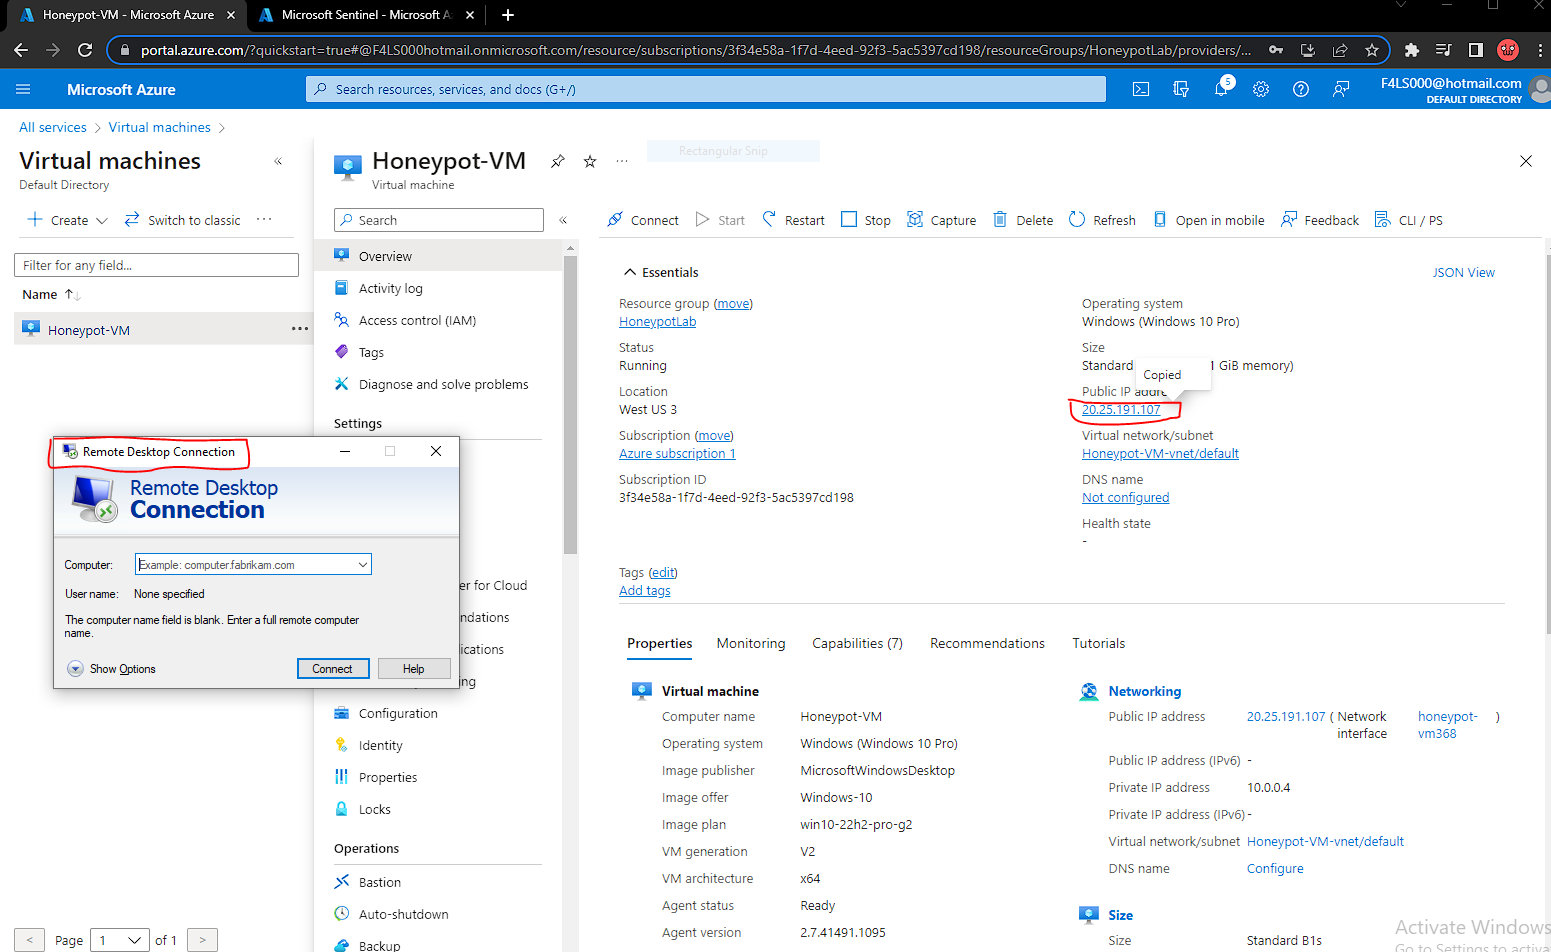This screenshot has width=1551, height=952.
Task: Click the Not configured DNS name link
Action: [1125, 497]
